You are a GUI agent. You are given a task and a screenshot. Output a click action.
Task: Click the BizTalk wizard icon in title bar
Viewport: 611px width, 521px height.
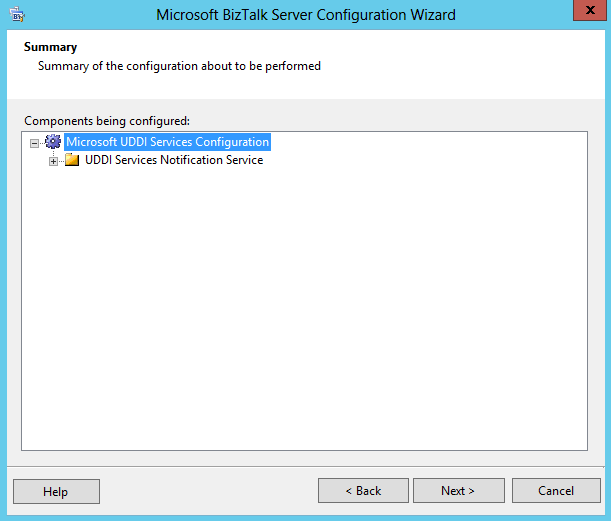coord(17,15)
